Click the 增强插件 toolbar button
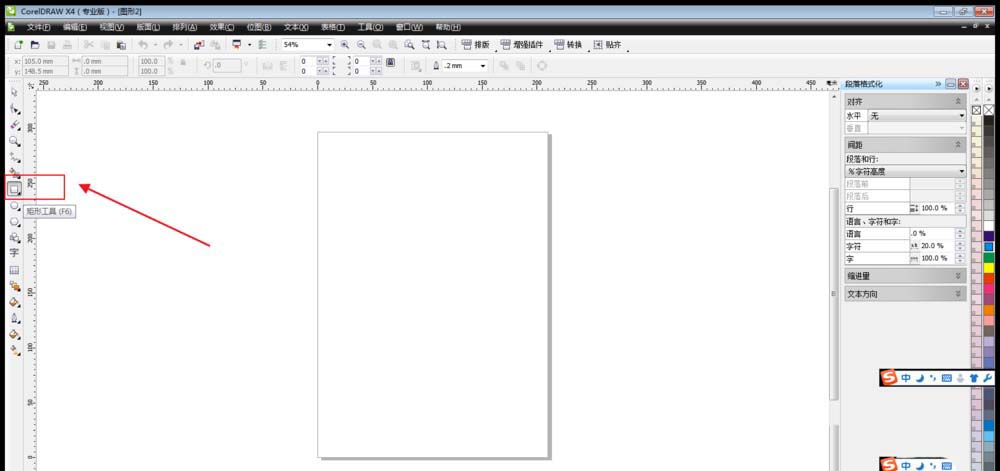 [x=522, y=45]
